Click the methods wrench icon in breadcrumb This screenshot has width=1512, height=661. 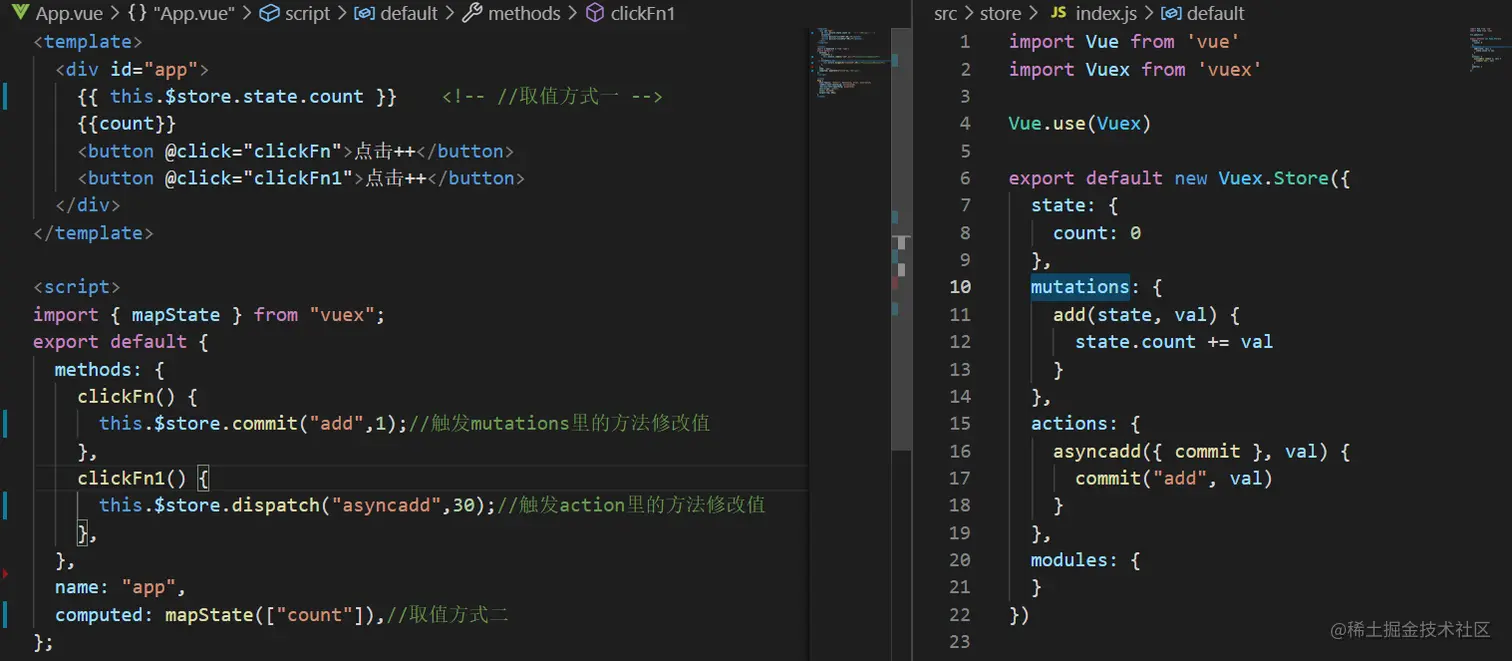pyautogui.click(x=472, y=13)
